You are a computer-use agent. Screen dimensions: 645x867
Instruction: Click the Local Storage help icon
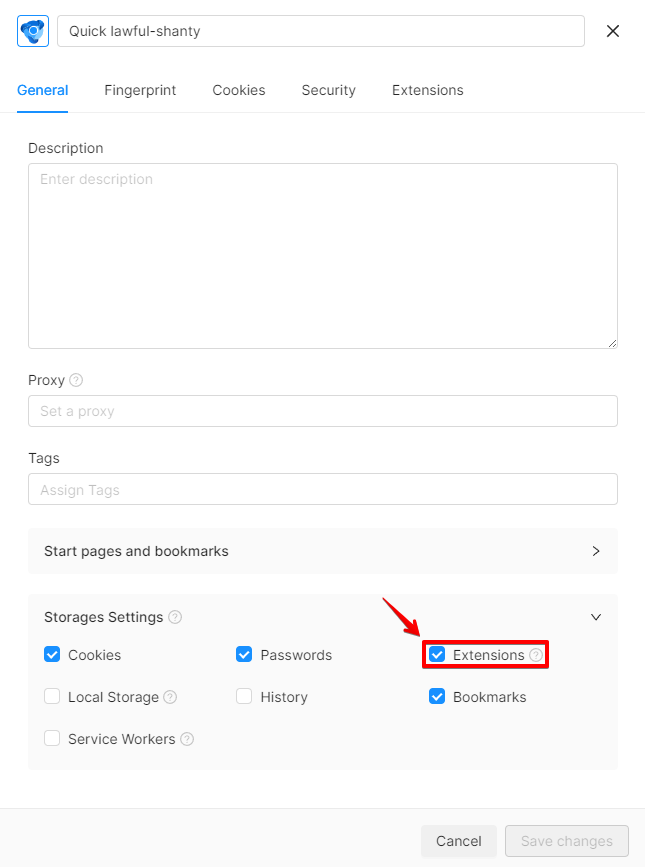[170, 697]
